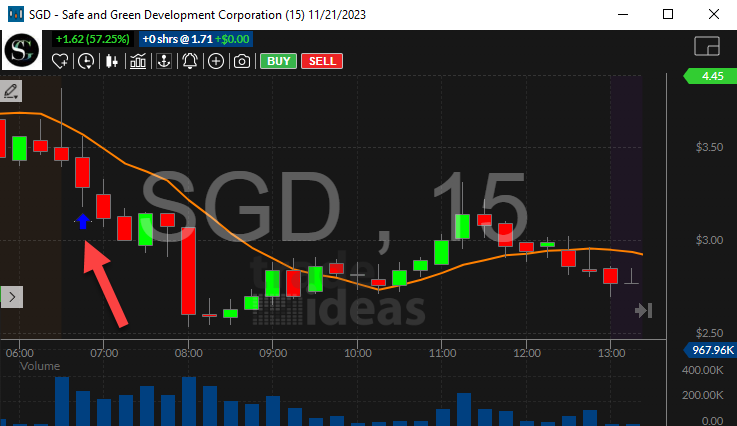Click the $3.00 price axis label

coord(709,240)
